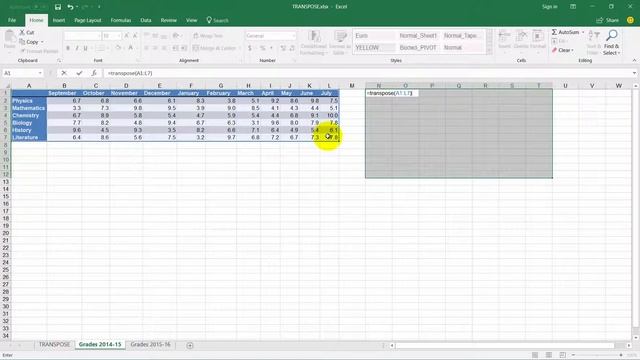
Task: Toggle Underline formatting
Action: (85, 48)
